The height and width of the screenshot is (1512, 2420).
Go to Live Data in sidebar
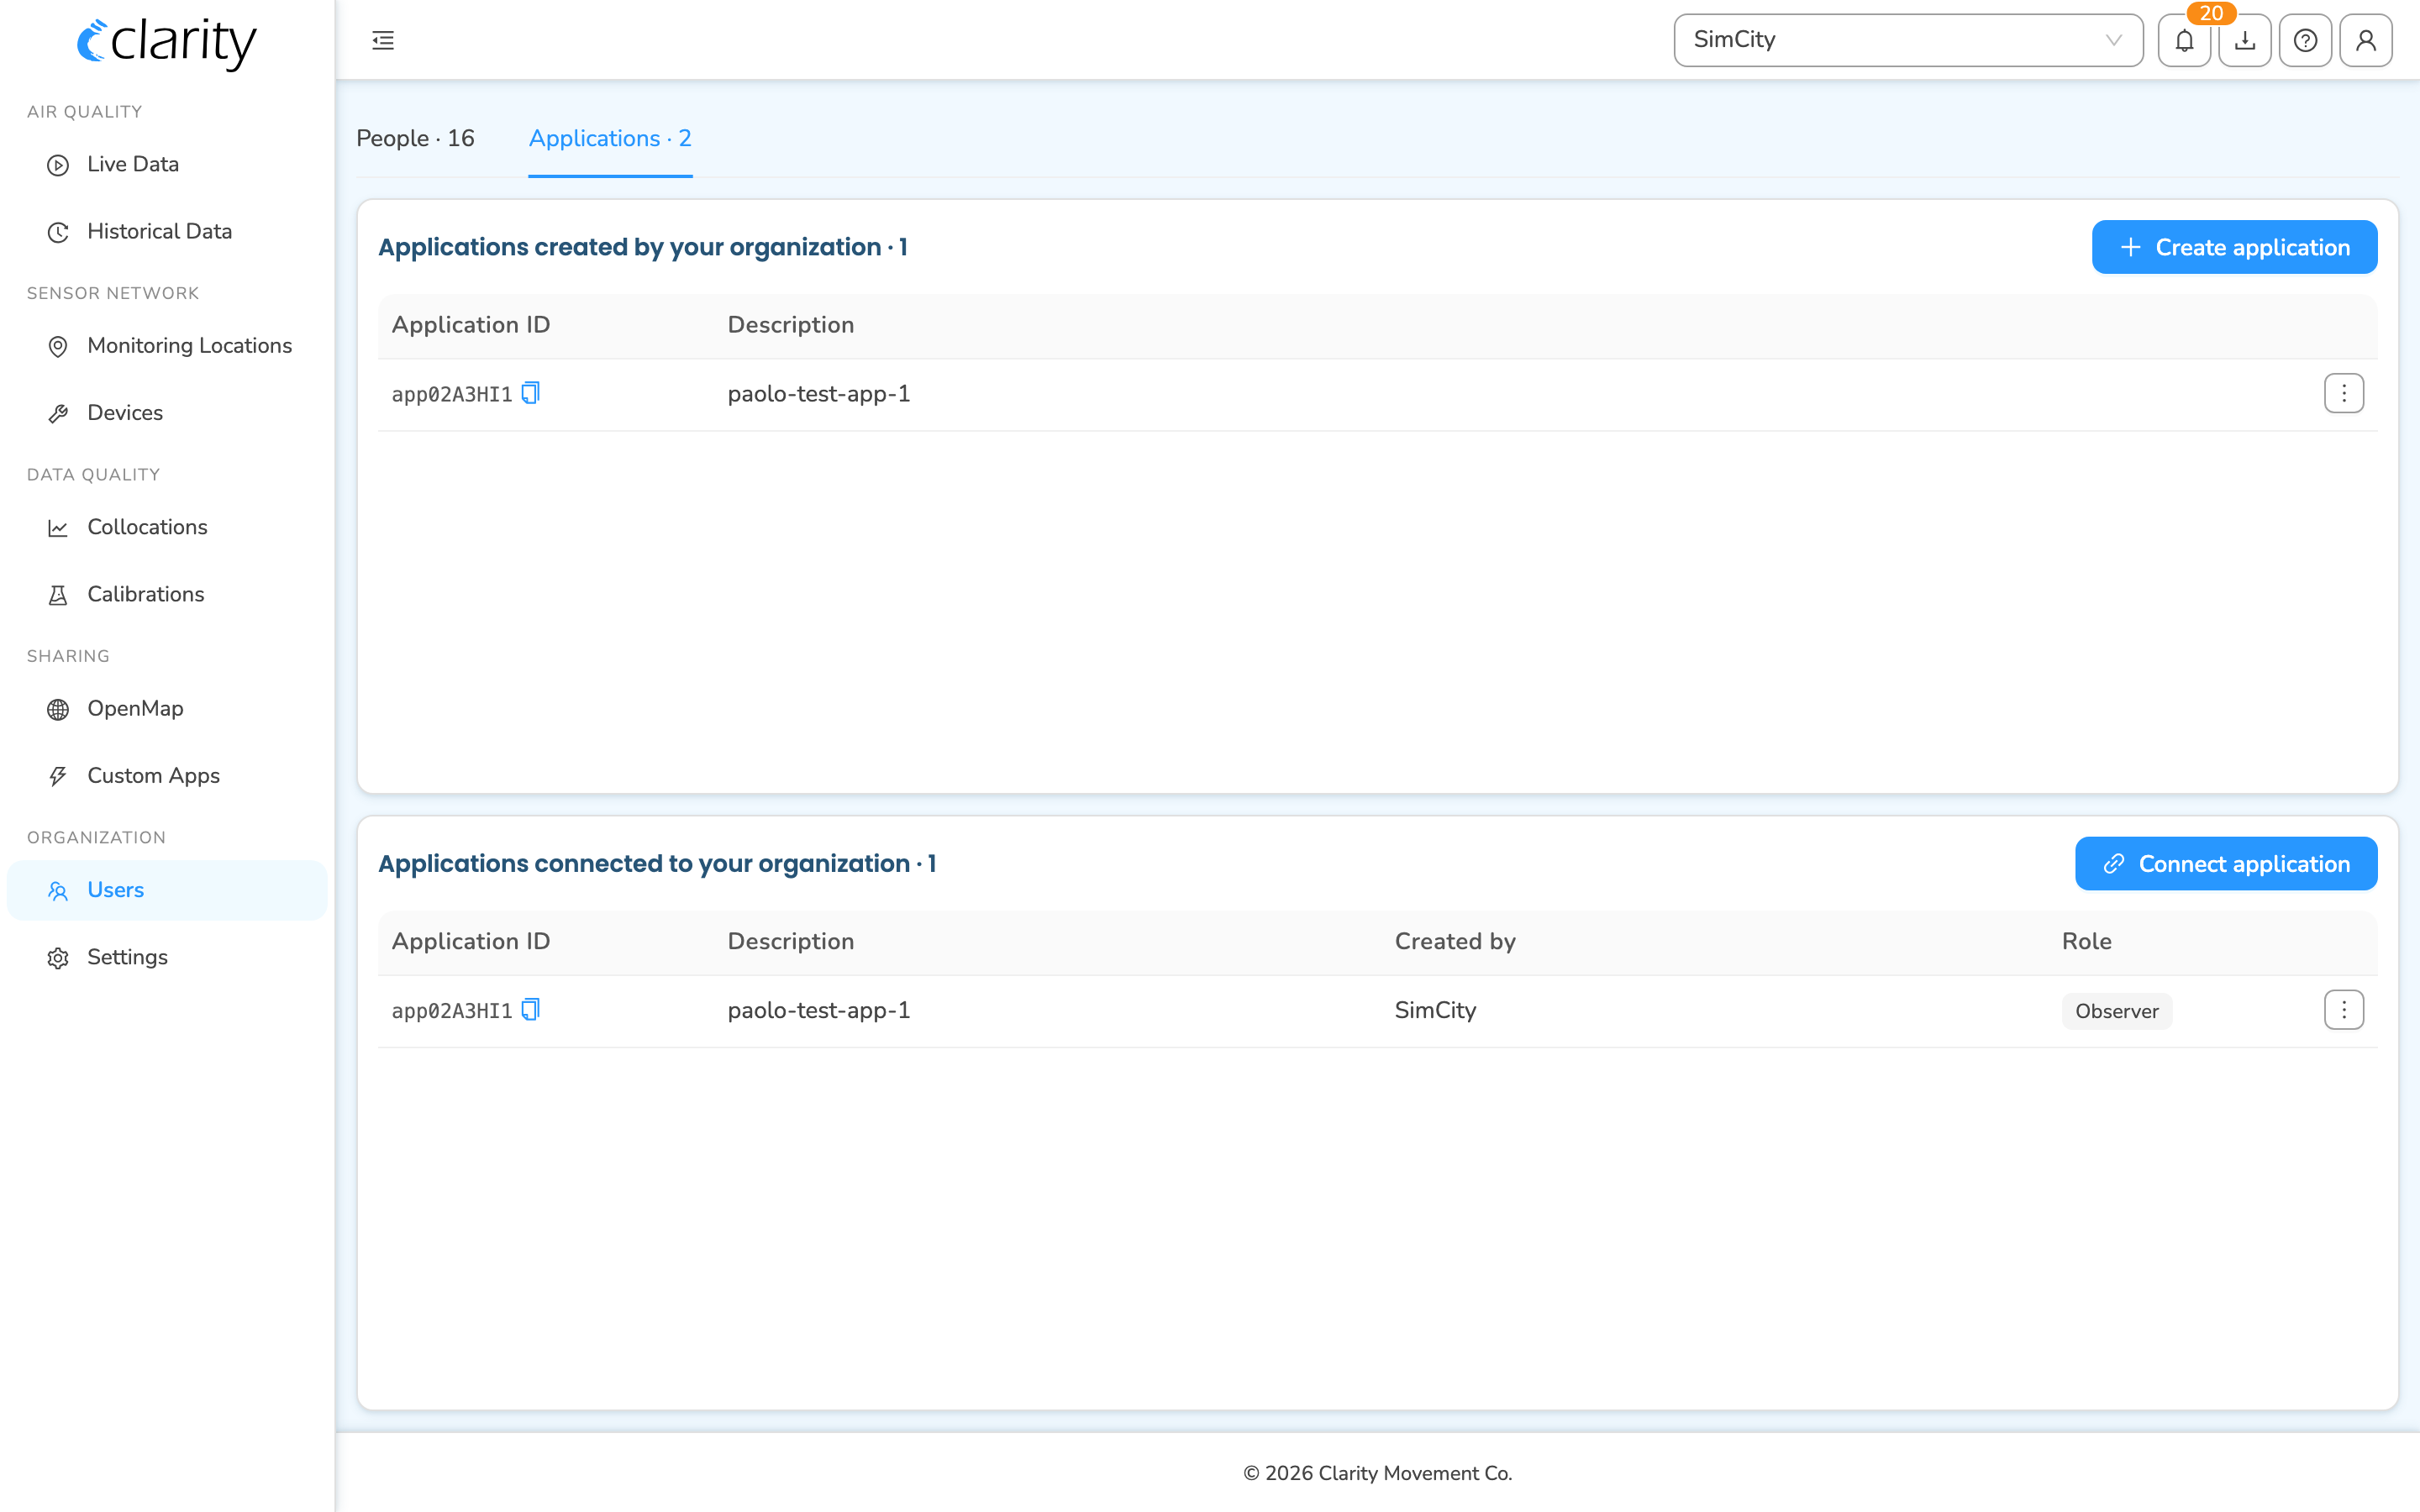coord(167,164)
